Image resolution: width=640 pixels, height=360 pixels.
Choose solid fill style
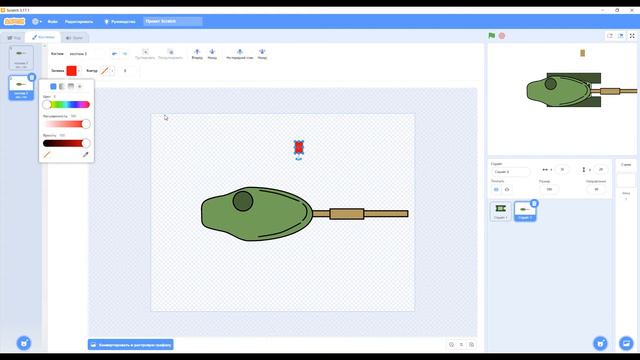[53, 87]
